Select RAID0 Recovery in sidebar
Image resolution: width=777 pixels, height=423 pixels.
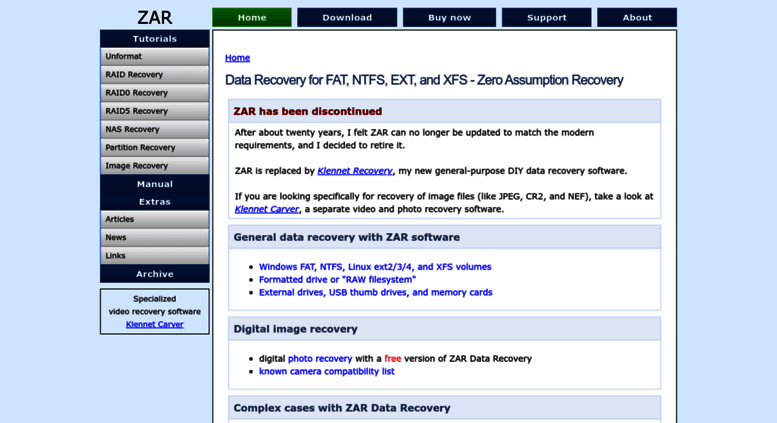click(x=155, y=93)
